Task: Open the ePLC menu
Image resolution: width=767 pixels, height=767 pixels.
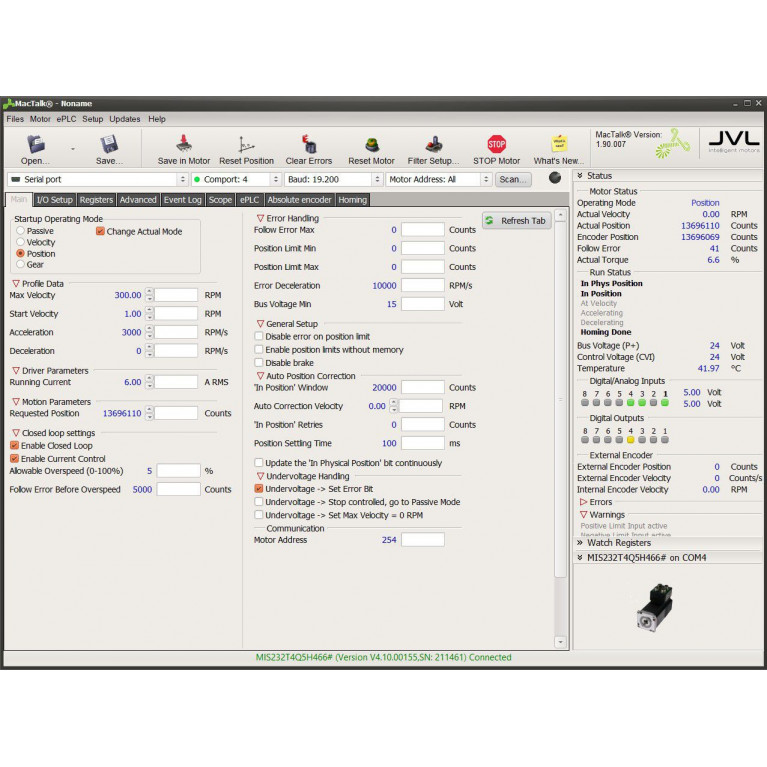Action: 66,119
